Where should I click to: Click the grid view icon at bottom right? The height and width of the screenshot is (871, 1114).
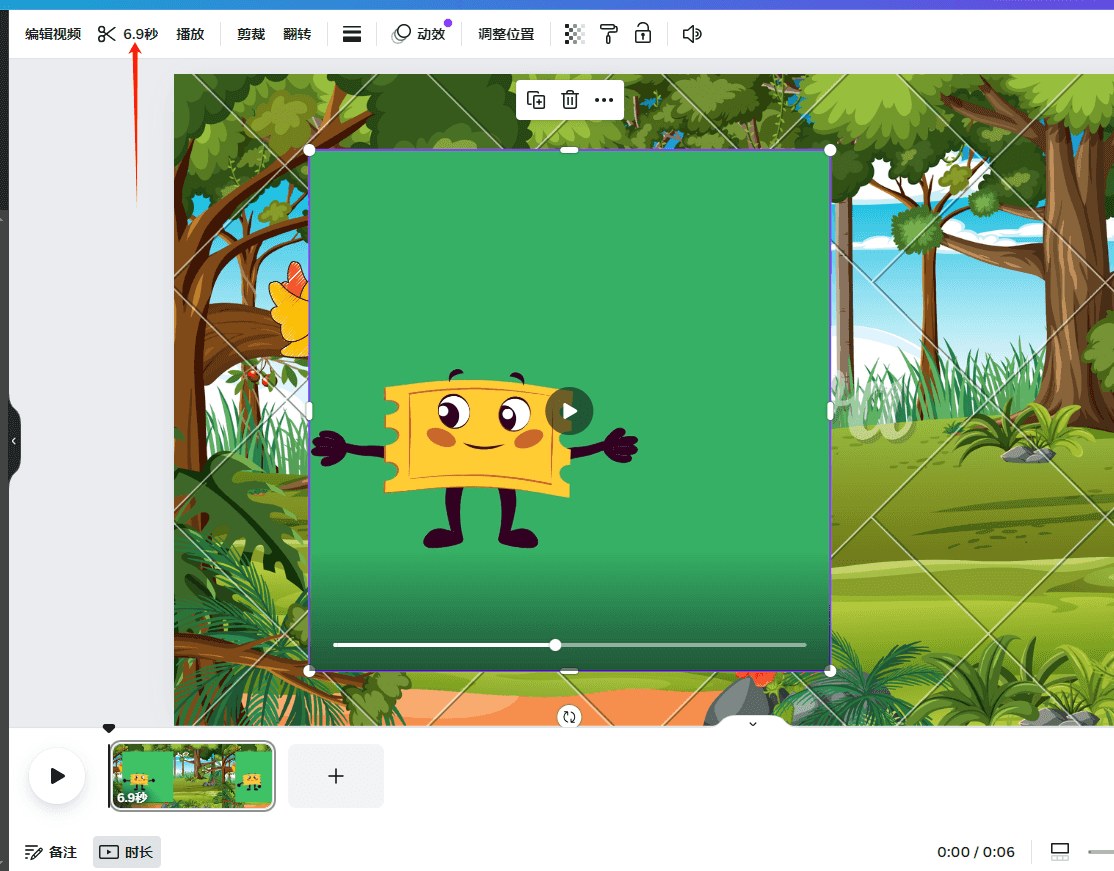pos(1060,851)
